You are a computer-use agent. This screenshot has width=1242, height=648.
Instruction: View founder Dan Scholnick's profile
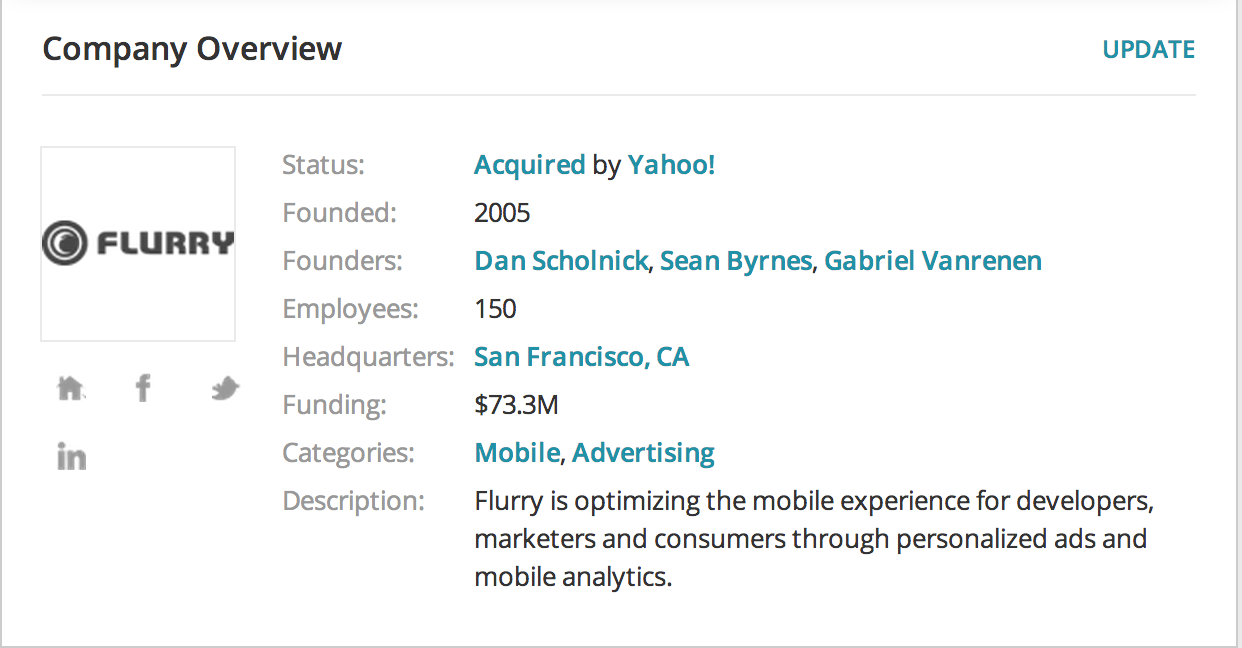[x=561, y=261]
